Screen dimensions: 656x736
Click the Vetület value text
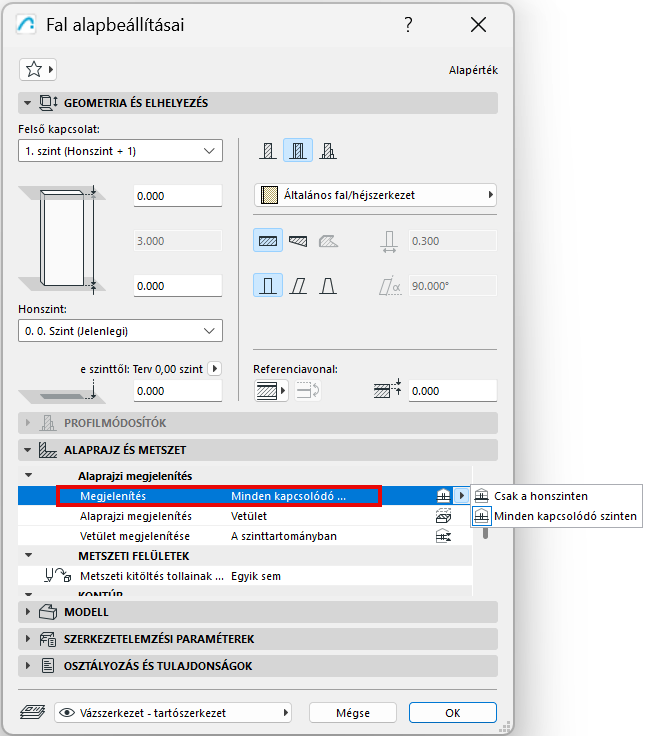249,516
